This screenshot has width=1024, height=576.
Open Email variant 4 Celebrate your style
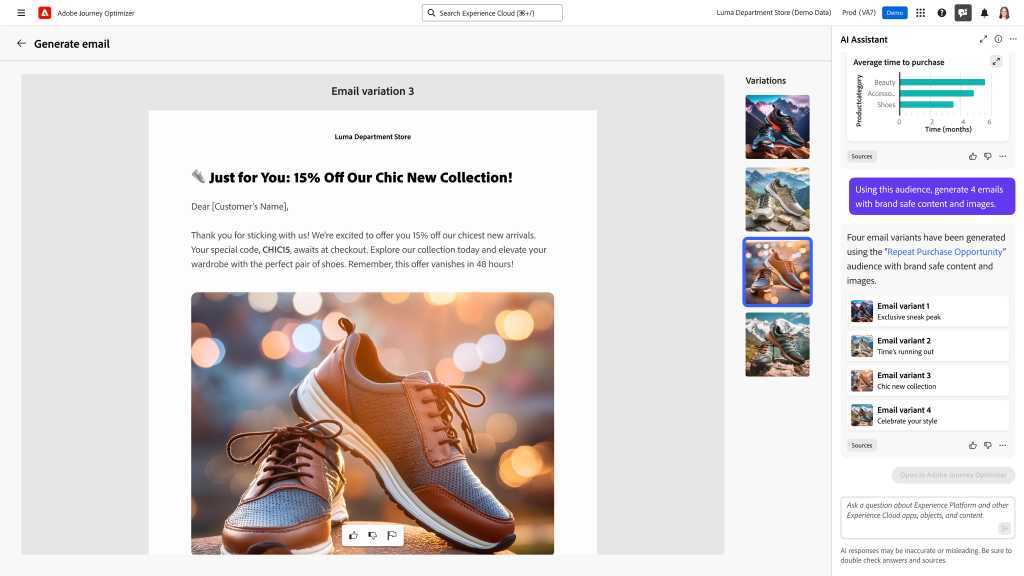[x=927, y=415]
